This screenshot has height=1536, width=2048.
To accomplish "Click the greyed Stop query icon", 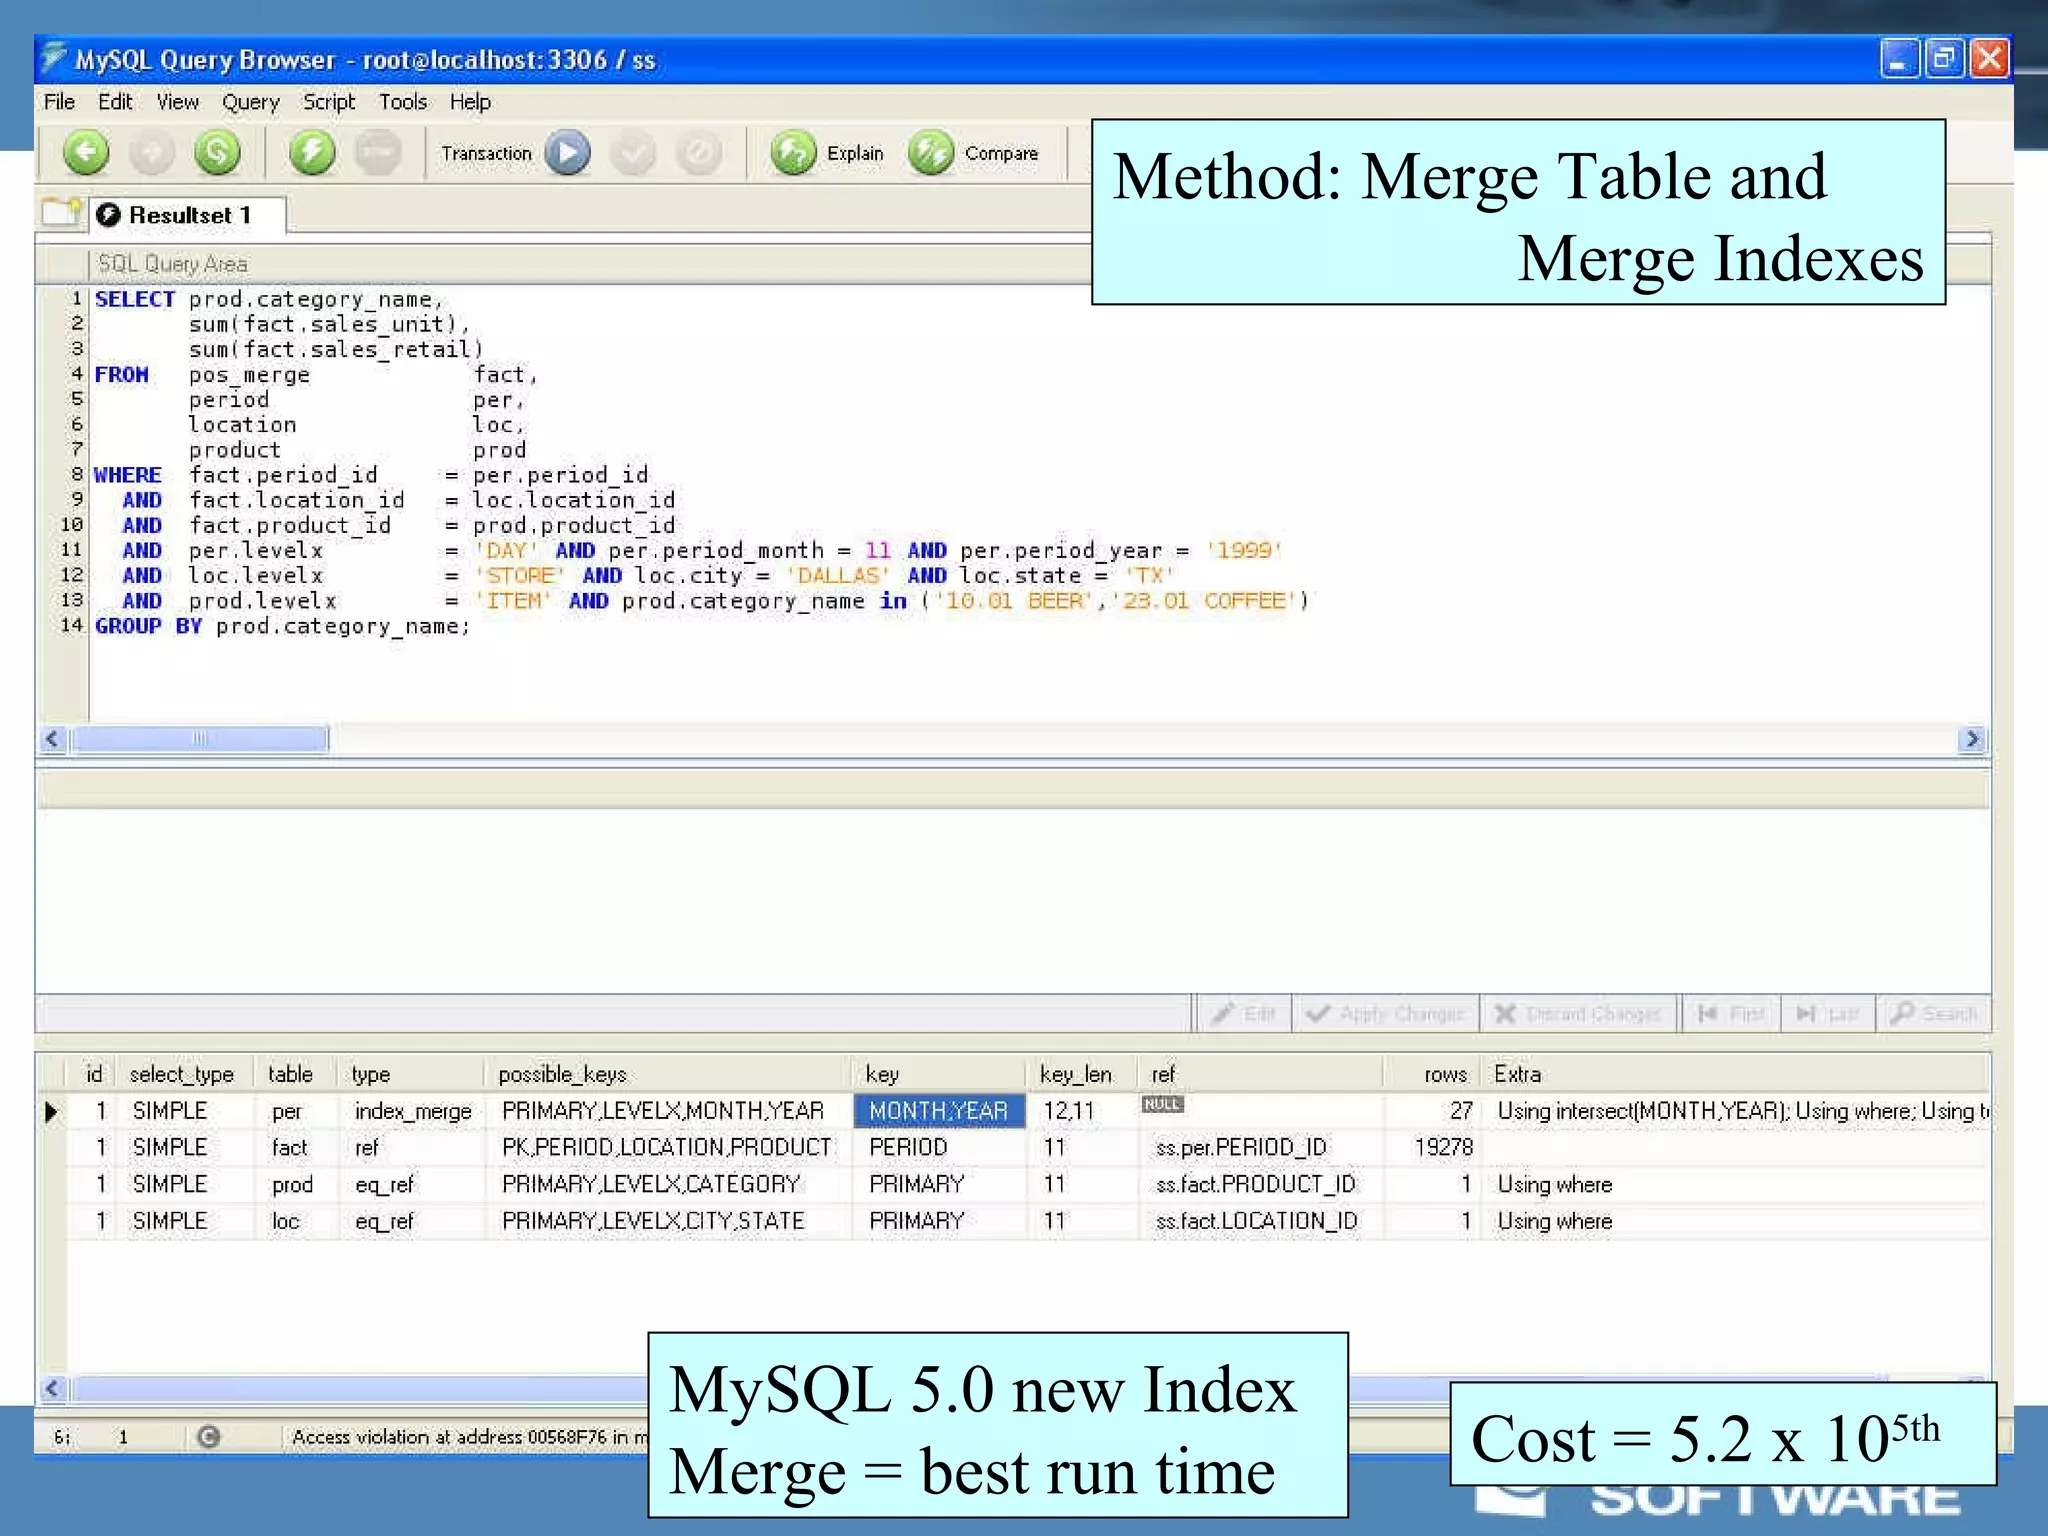I will [x=378, y=152].
